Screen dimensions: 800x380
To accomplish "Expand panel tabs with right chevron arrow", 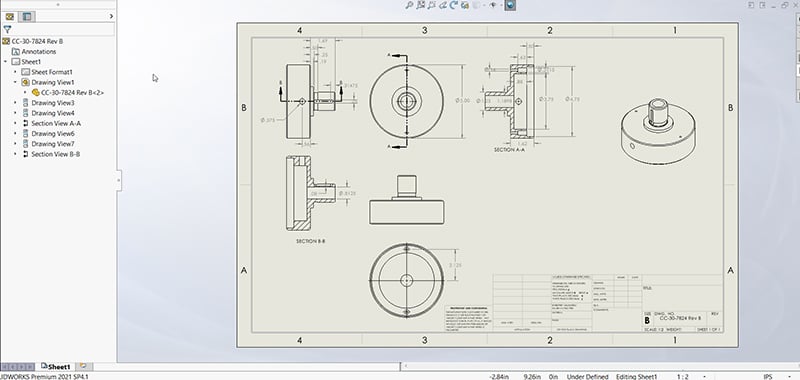I will (x=111, y=16).
